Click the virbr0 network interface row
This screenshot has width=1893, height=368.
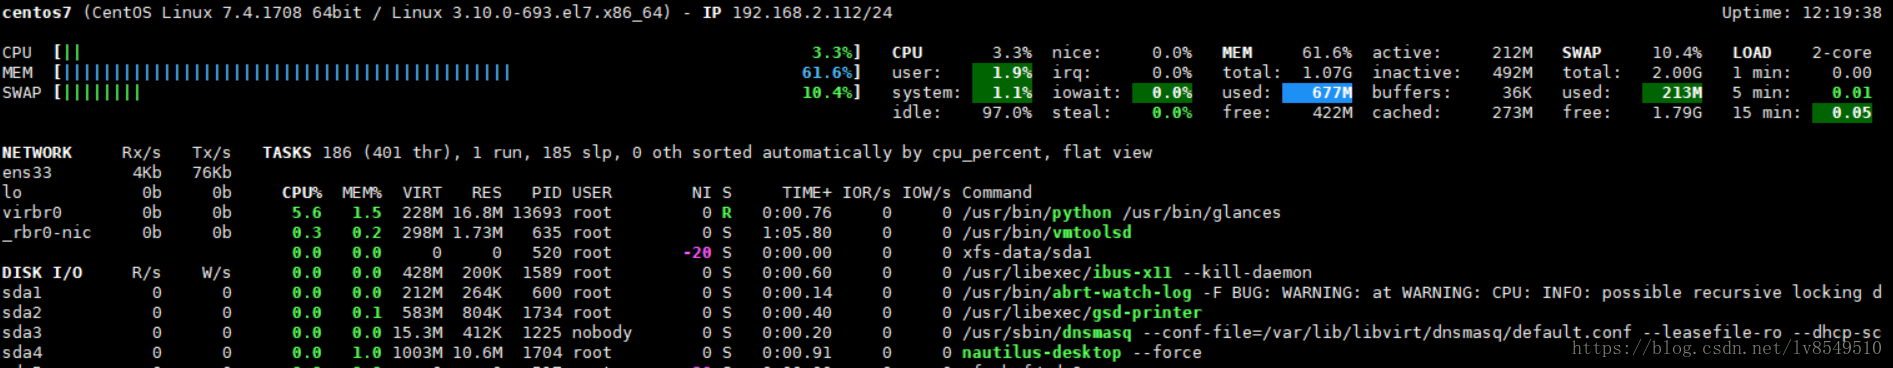[x=117, y=212]
